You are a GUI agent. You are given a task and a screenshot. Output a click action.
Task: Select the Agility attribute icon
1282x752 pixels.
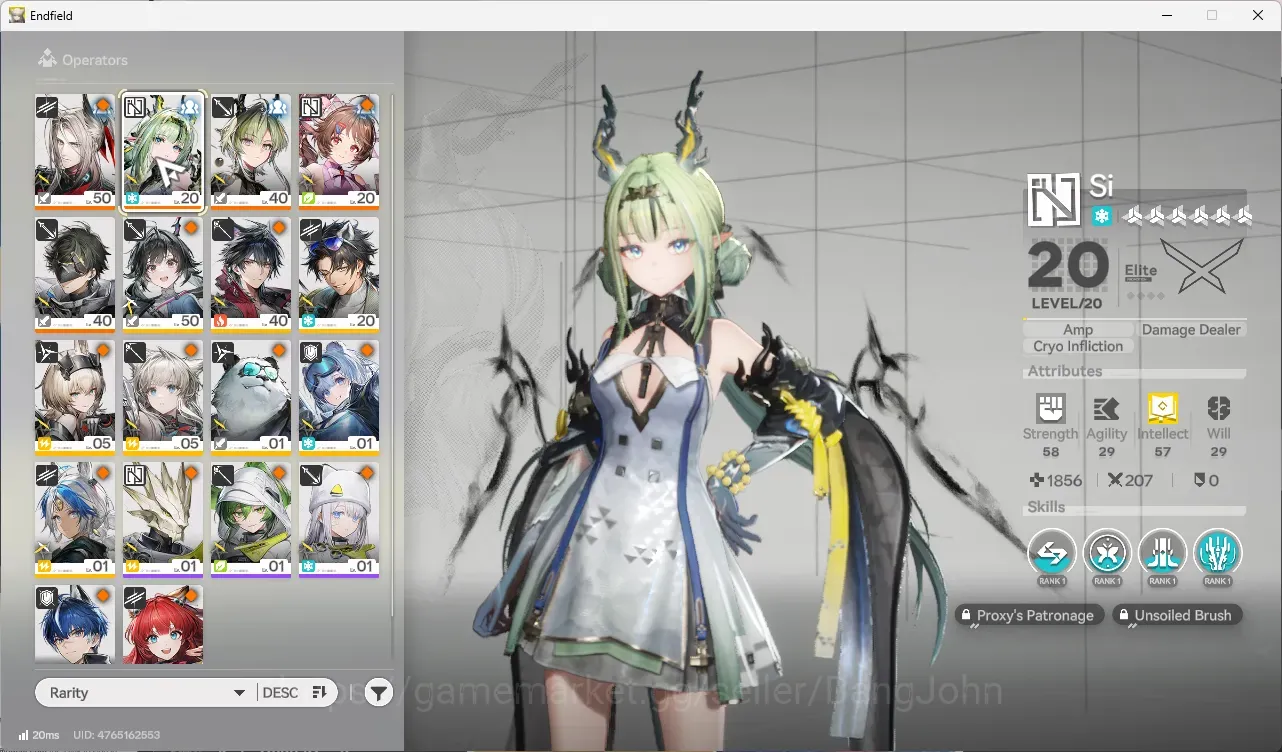(1106, 408)
